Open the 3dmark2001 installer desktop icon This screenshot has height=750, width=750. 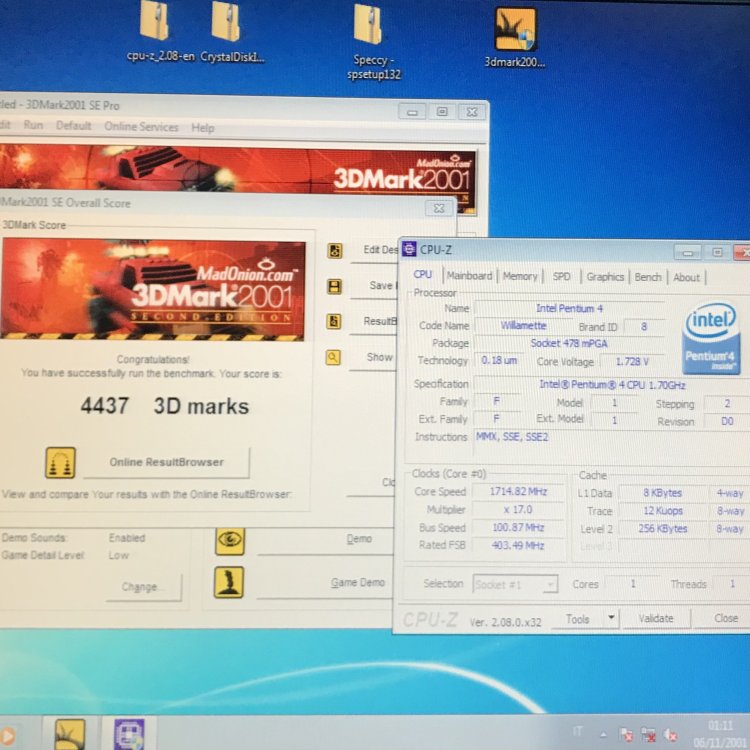point(516,30)
